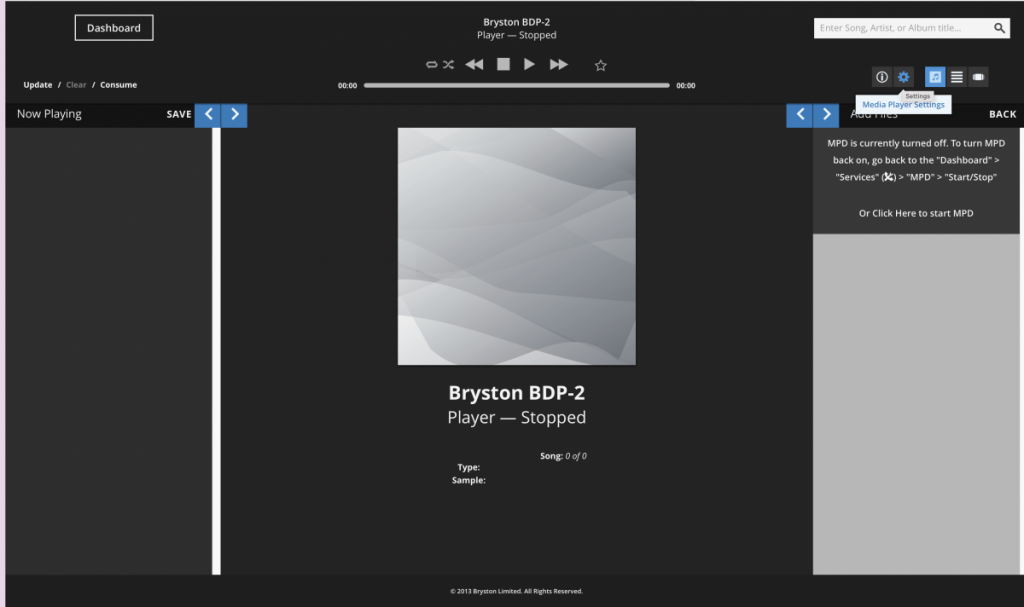The width and height of the screenshot is (1024, 607).
Task: Open the settings gear icon
Action: [903, 77]
